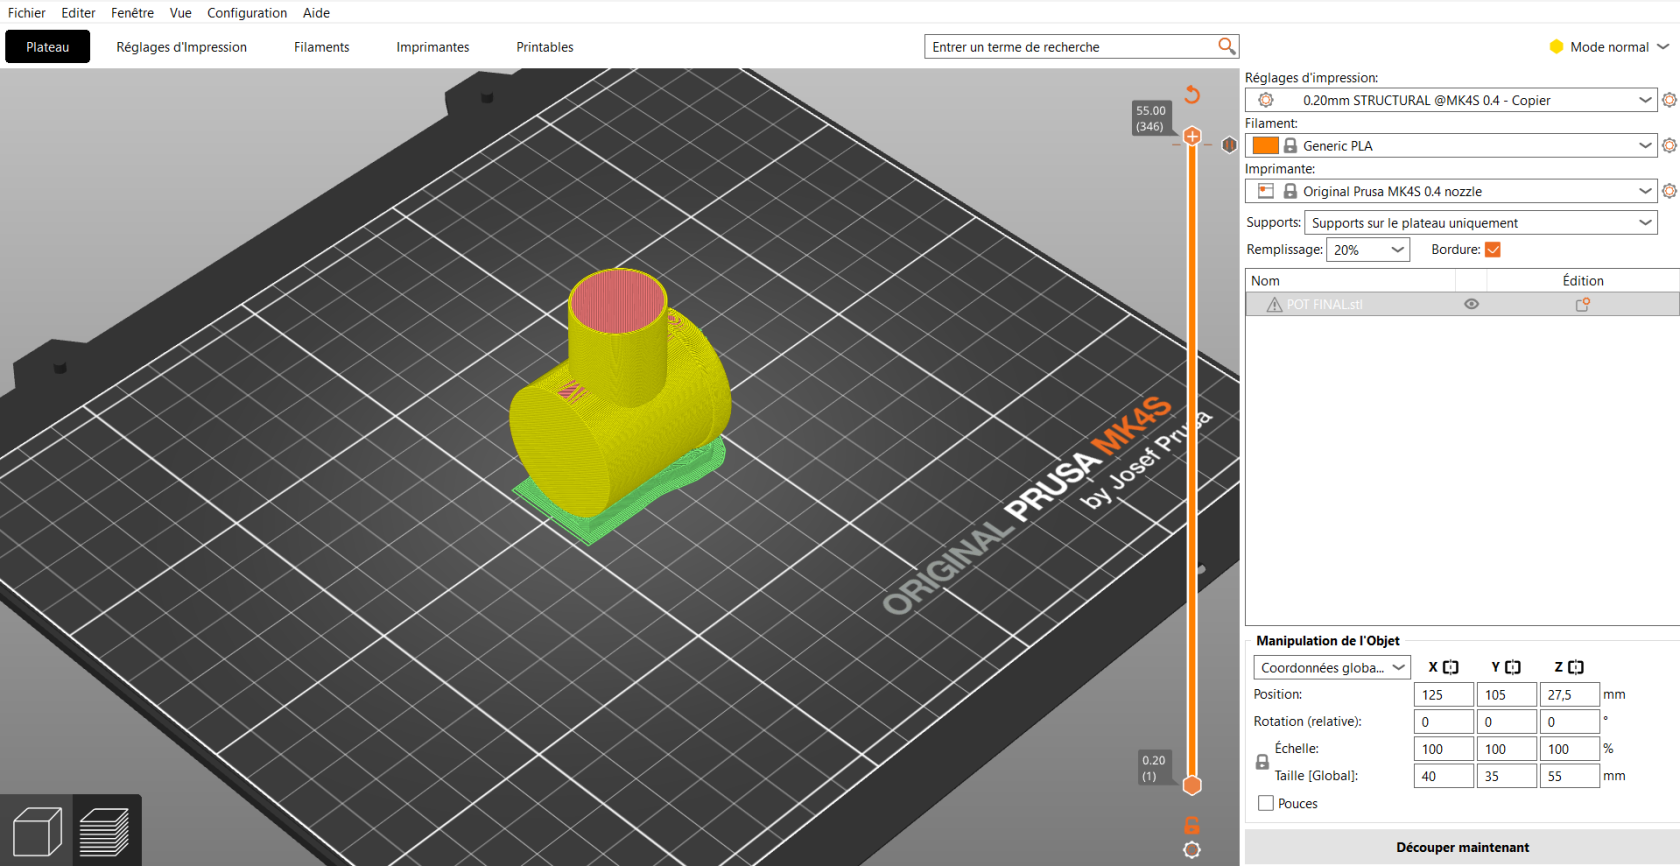Screen dimensions: 1680x866
Task: Click the X size field showing 40
Action: coord(1444,776)
